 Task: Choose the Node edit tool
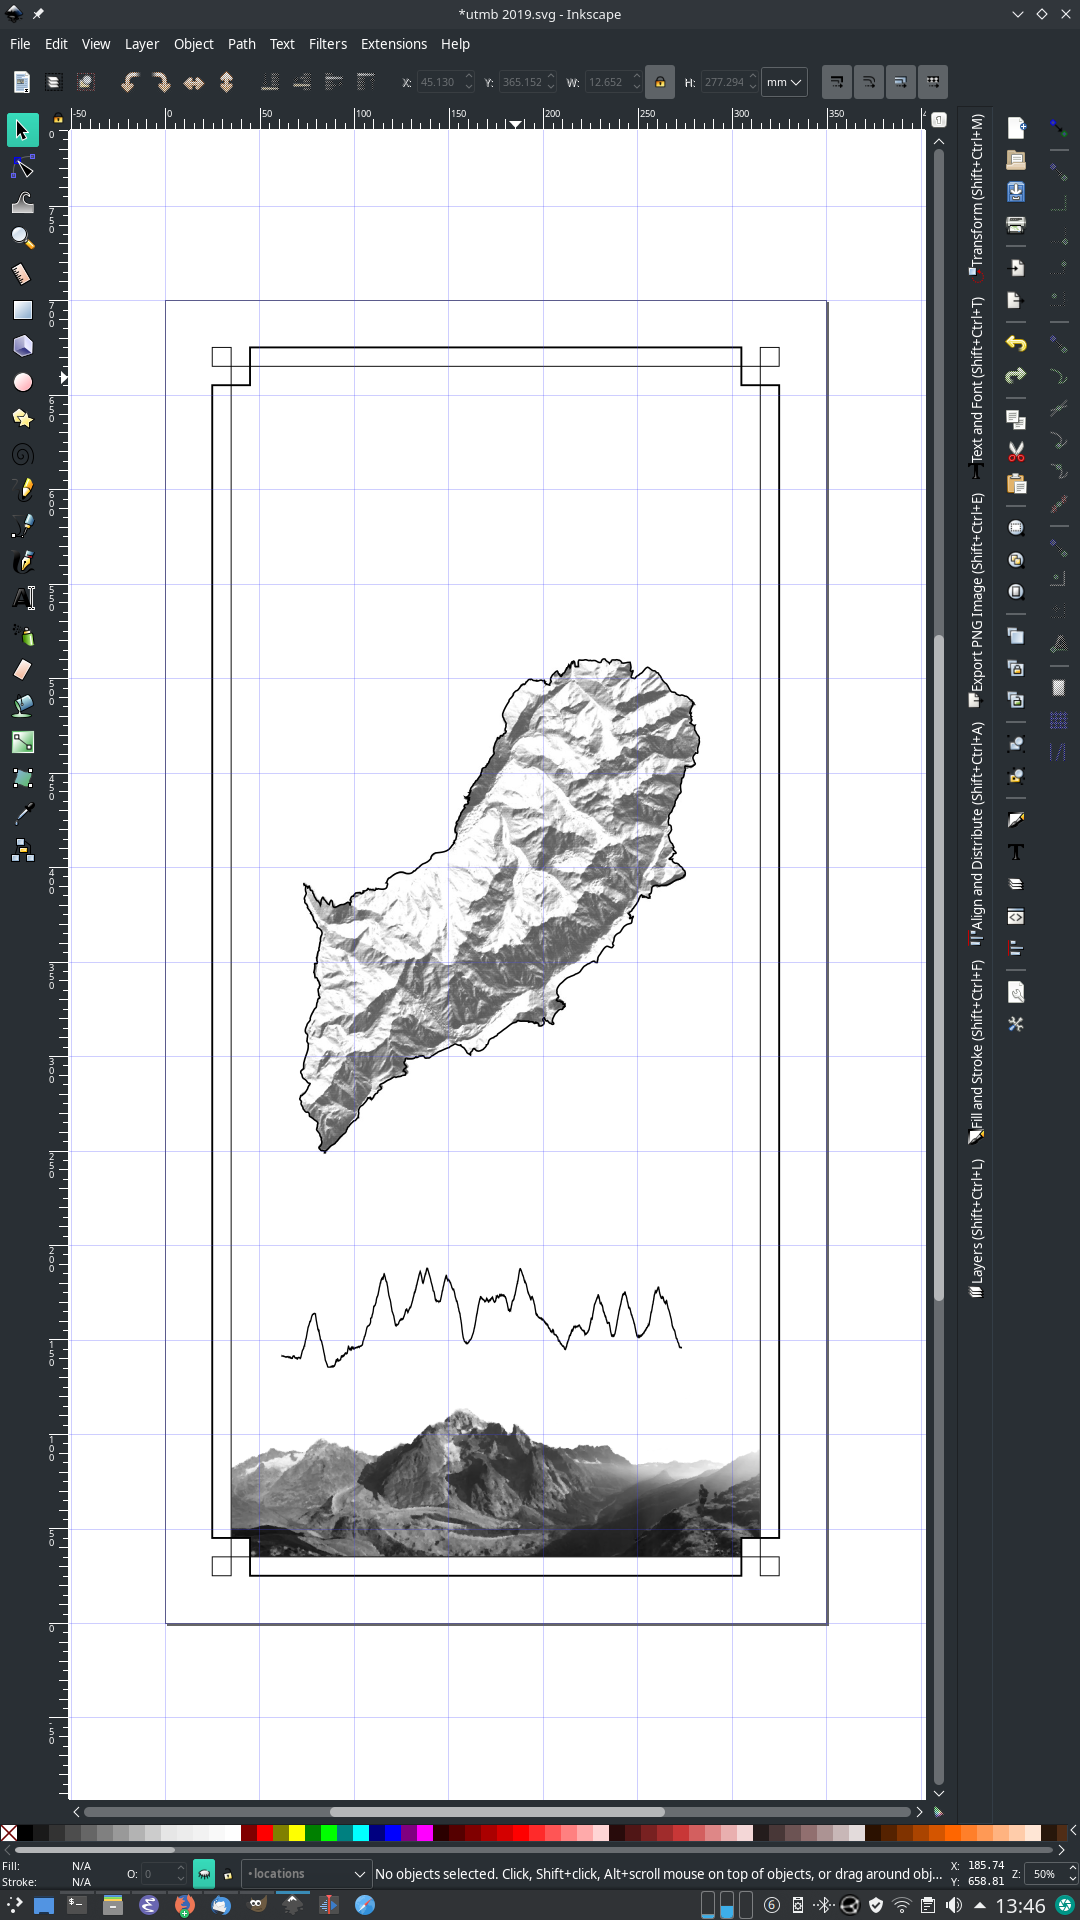coord(22,166)
